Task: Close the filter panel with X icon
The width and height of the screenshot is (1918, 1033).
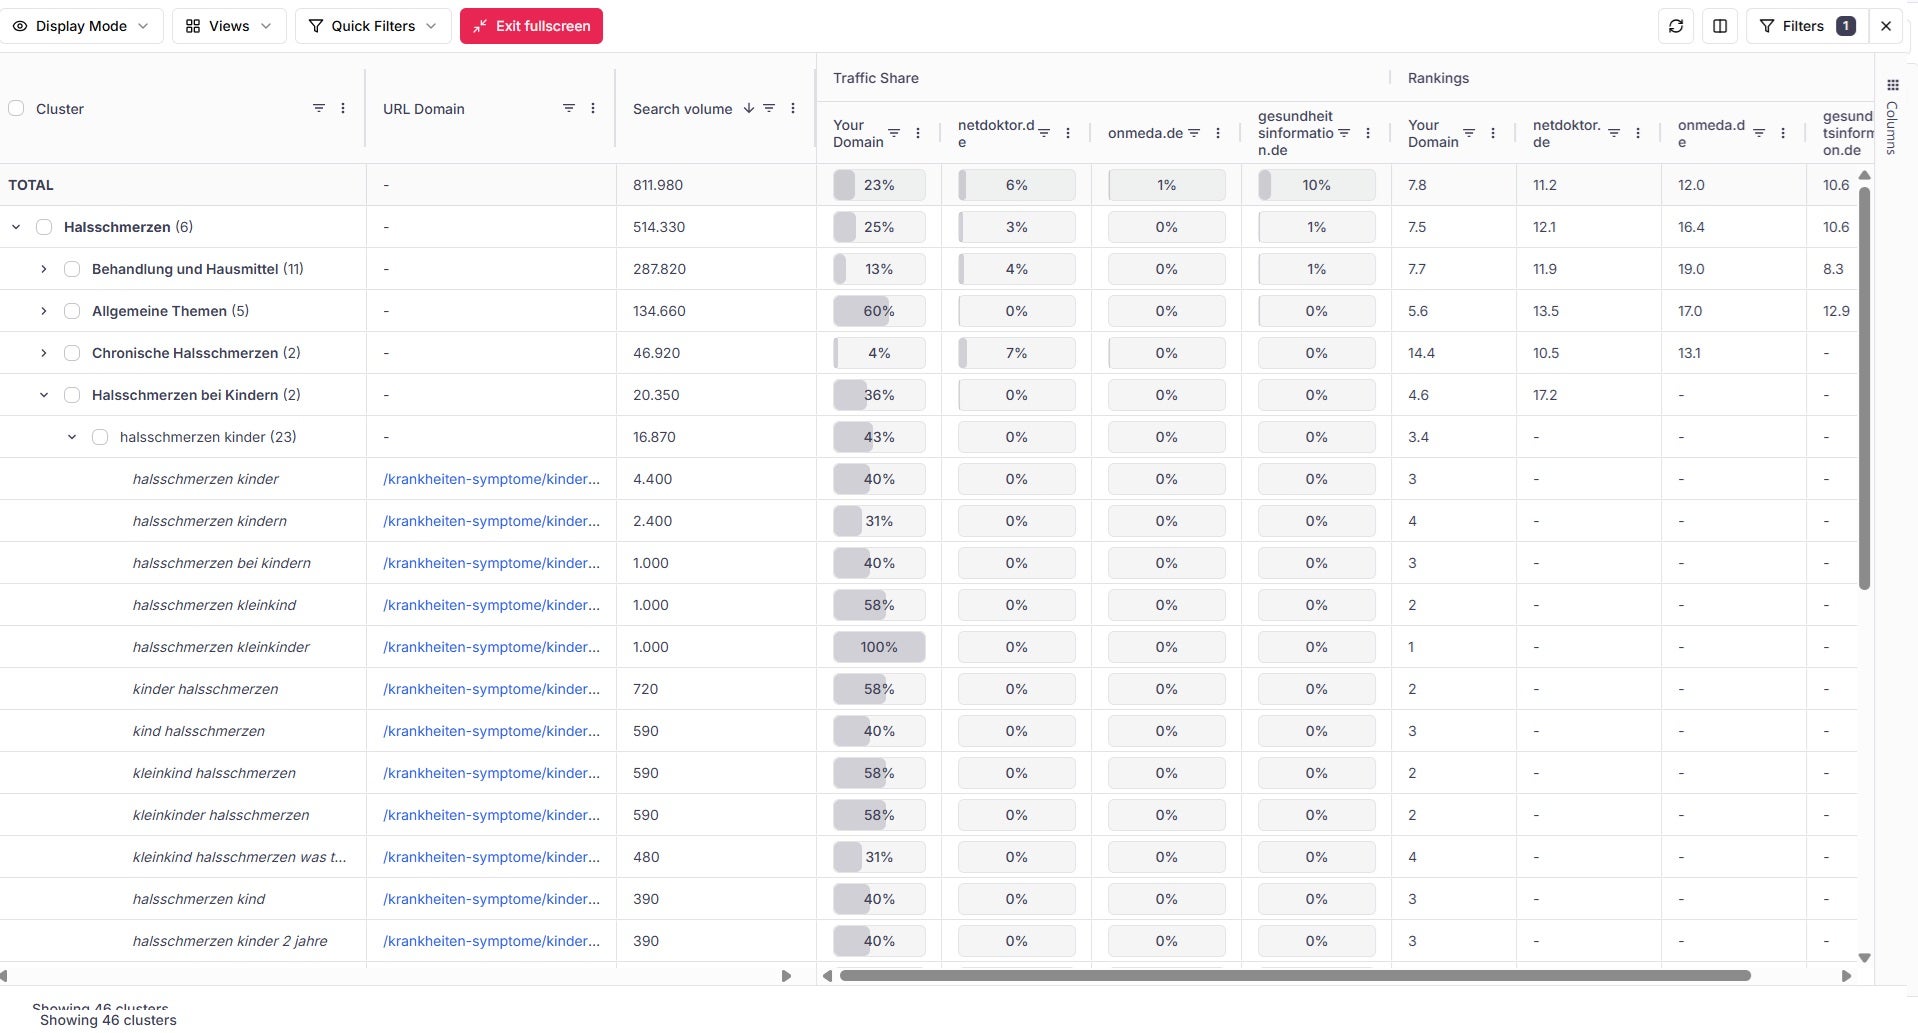Action: (1886, 26)
